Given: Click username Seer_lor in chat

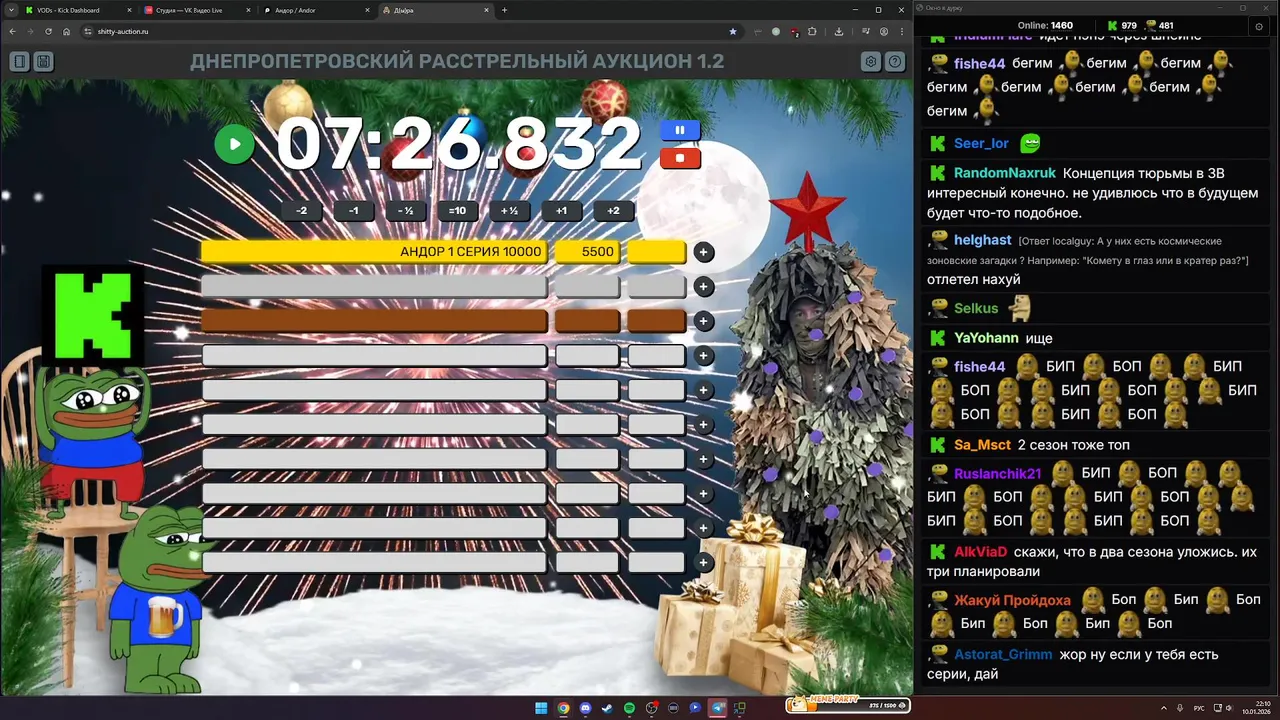Looking at the screenshot, I should [981, 143].
